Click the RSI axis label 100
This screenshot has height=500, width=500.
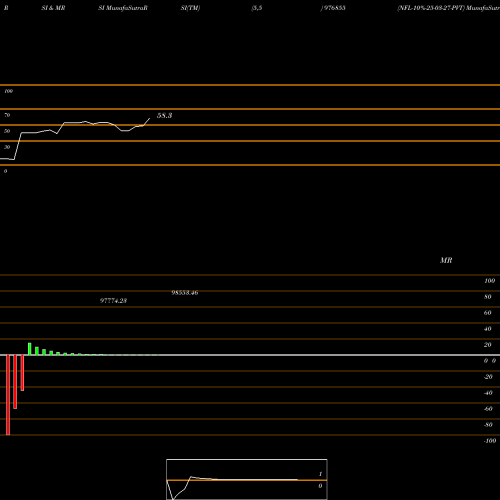(9, 91)
